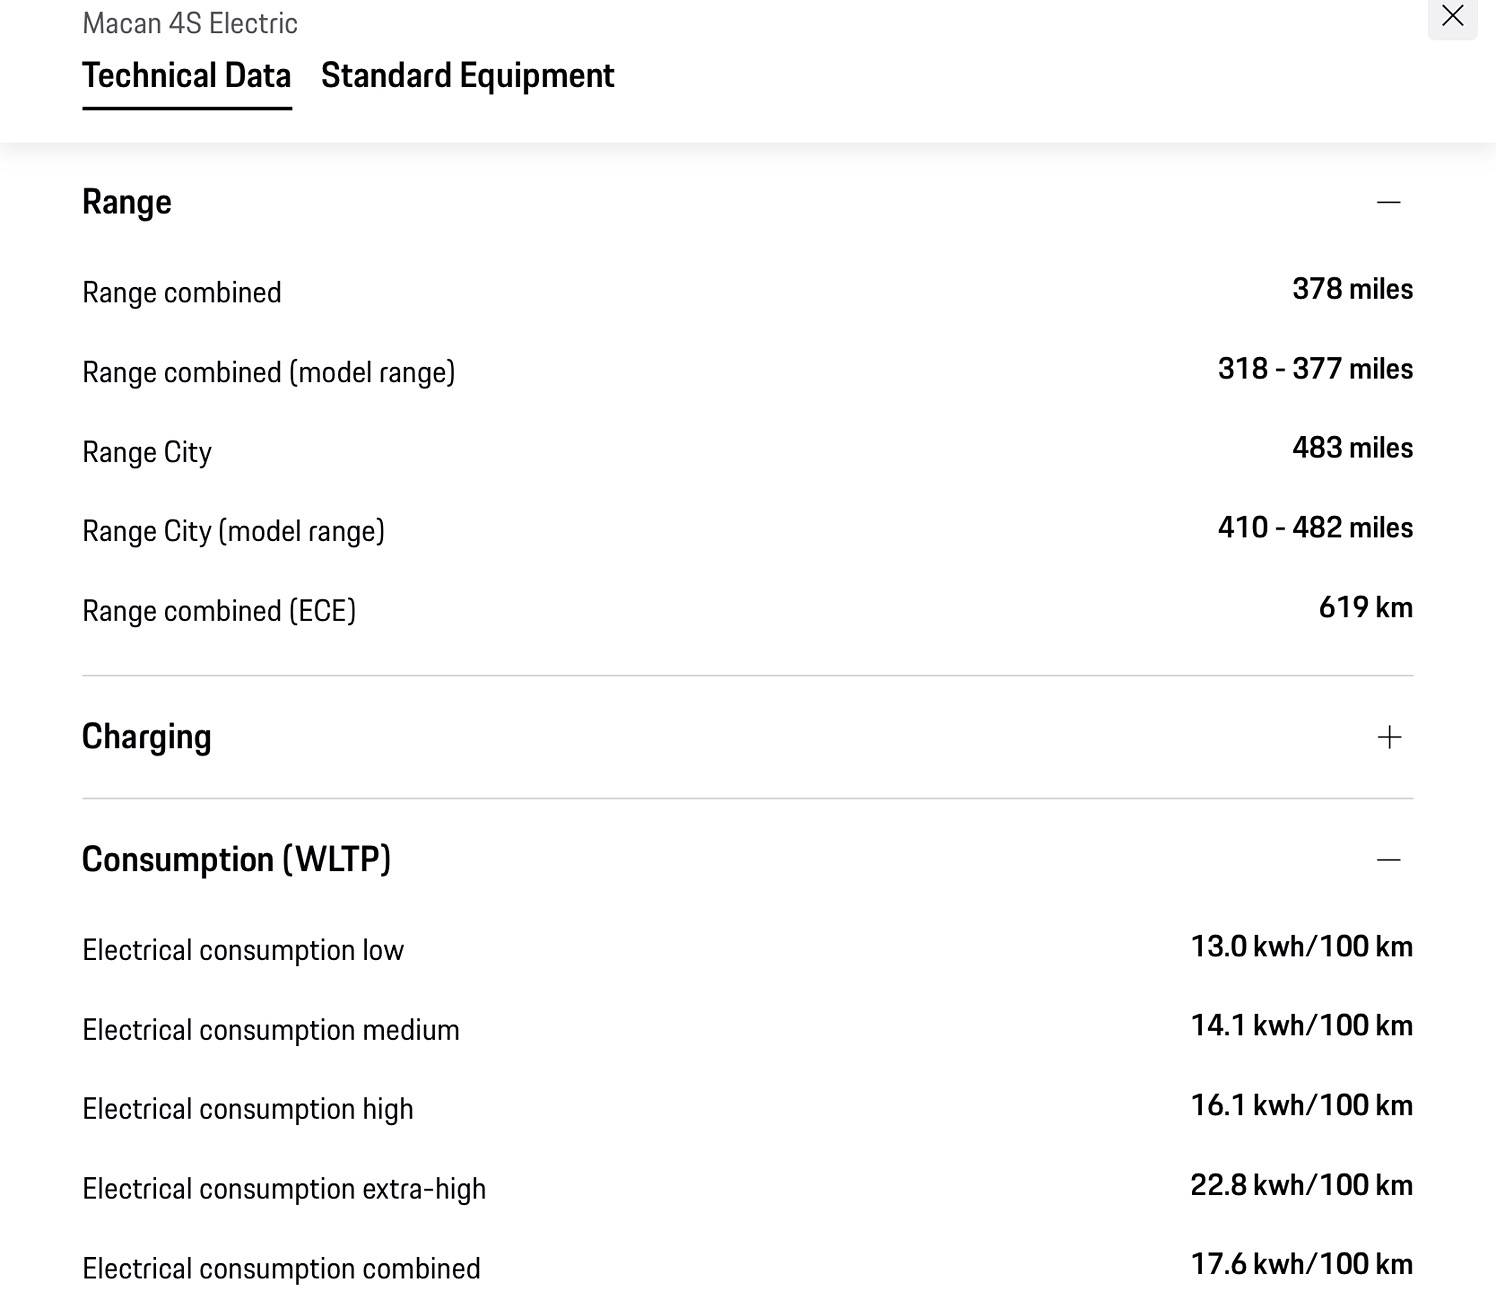Collapse the Consumption (WLTP) minus icon
Viewport: 1496px width, 1300px height.
[x=1389, y=860]
